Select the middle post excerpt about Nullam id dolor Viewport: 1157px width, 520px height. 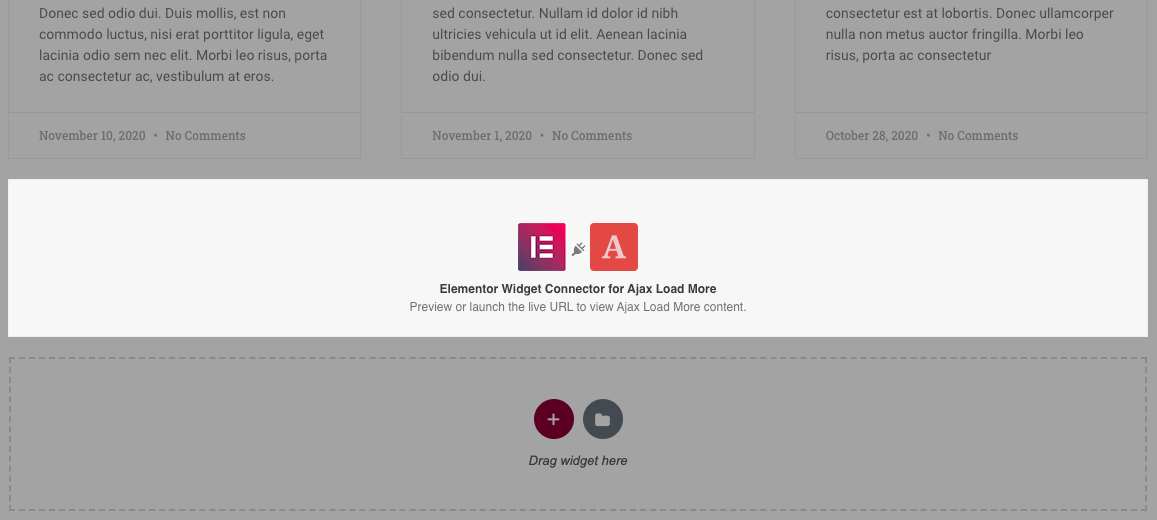(x=568, y=45)
